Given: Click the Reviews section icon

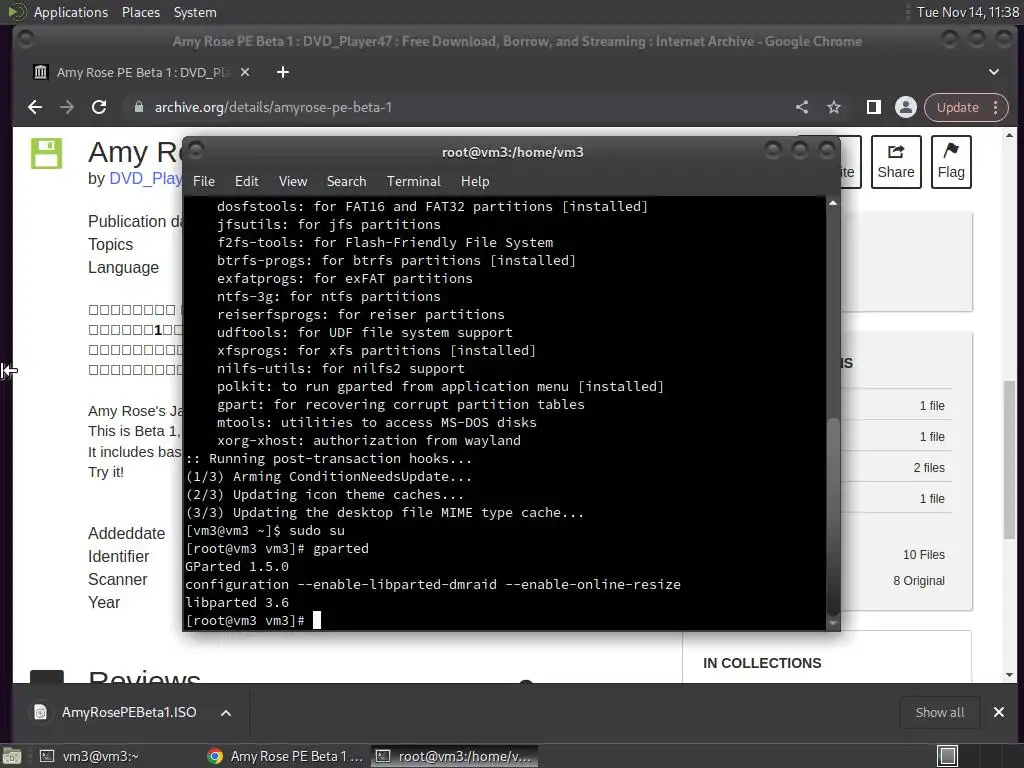Looking at the screenshot, I should pos(47,677).
